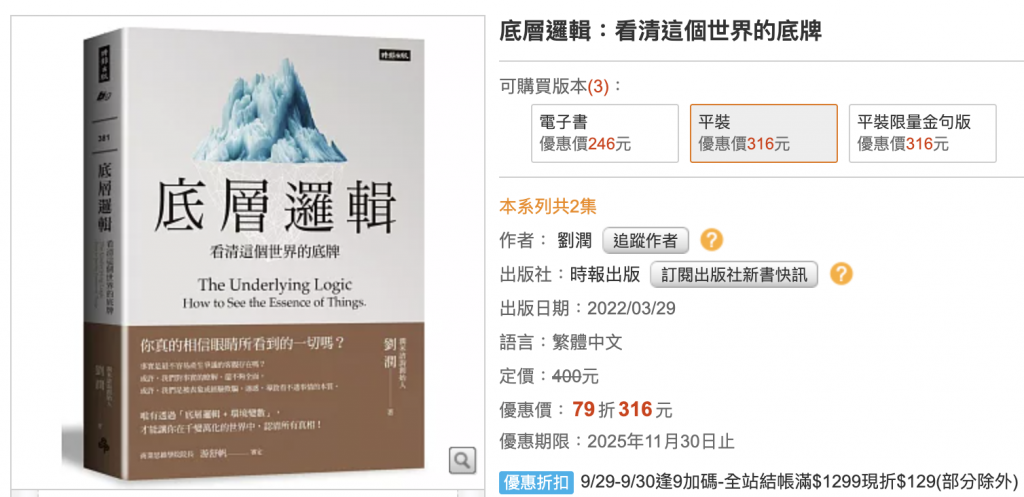Open the help icon beside 訂閱出版社新書快訊
1024x497 pixels.
[x=840, y=274]
